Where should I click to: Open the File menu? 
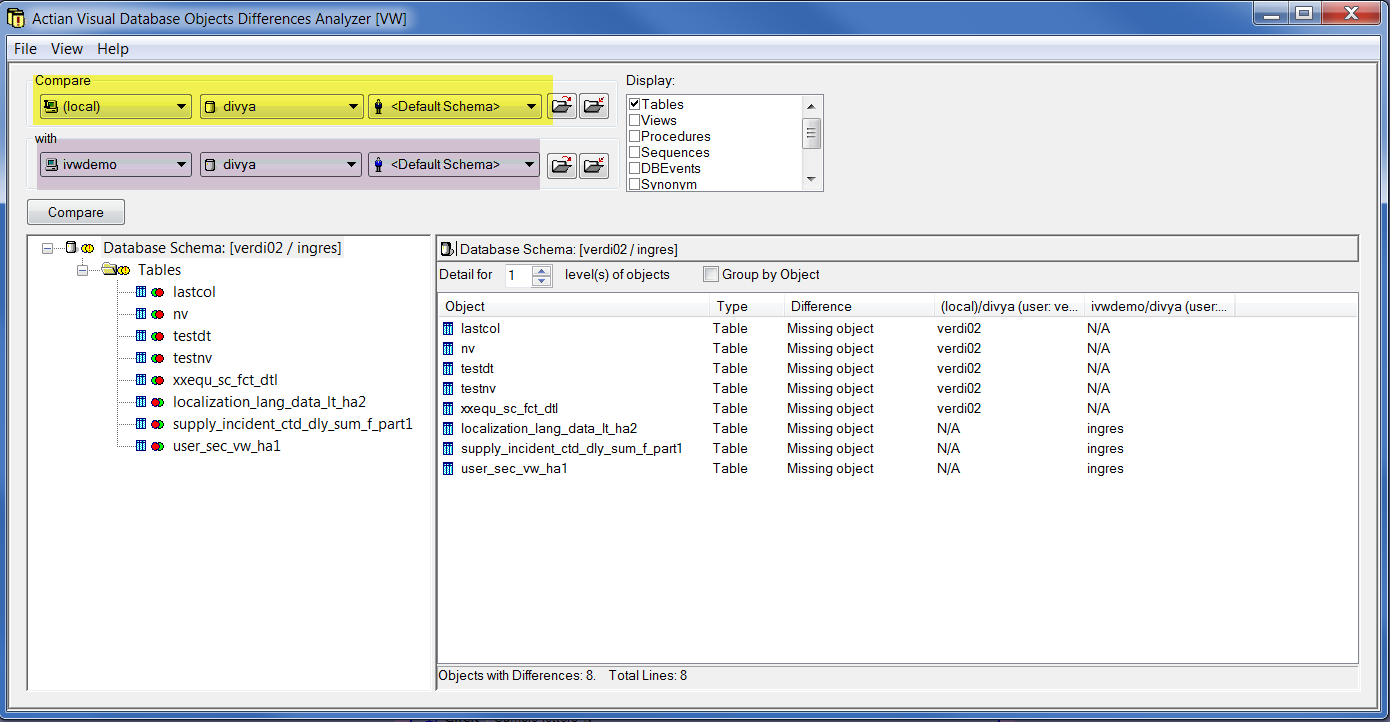25,49
